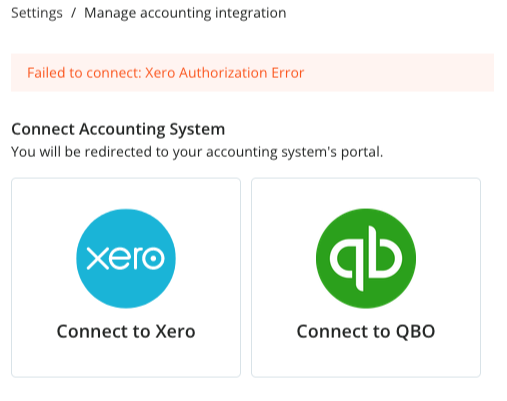Viewport: 507px width, 401px height.
Task: Click the breadcrumb slash separator
Action: pyautogui.click(x=73, y=13)
